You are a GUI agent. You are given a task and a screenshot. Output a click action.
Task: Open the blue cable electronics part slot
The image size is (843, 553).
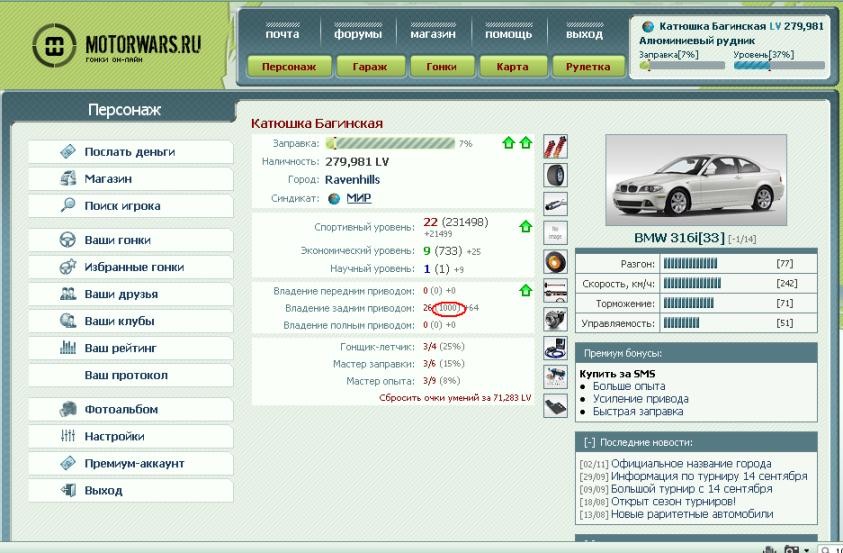pyautogui.click(x=555, y=348)
